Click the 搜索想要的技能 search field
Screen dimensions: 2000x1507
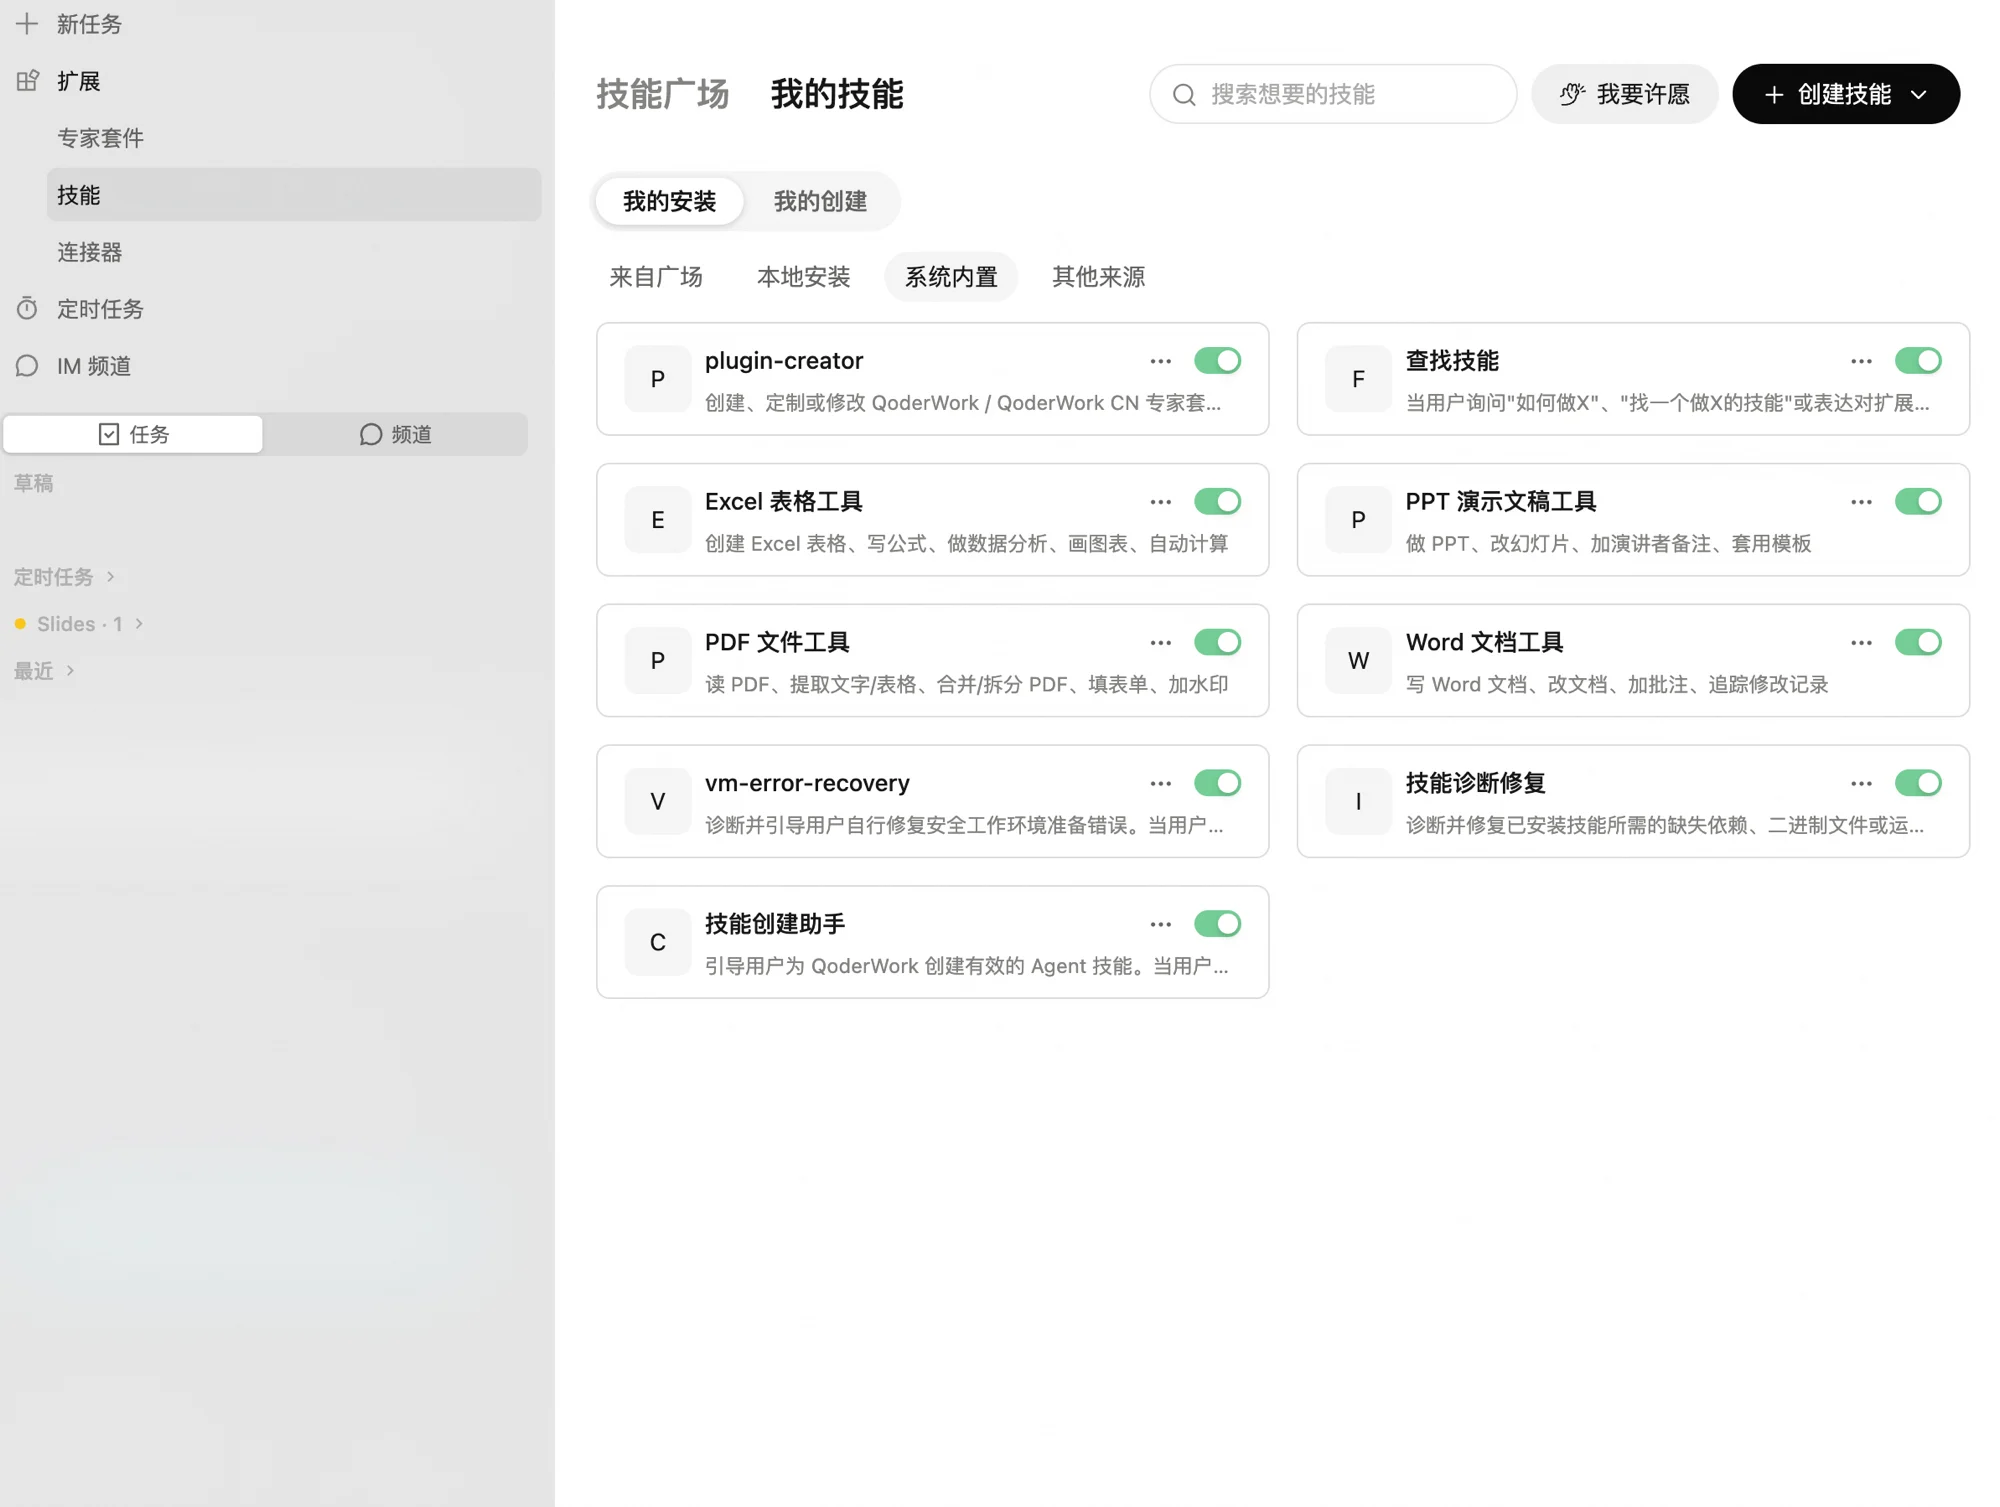click(1333, 94)
